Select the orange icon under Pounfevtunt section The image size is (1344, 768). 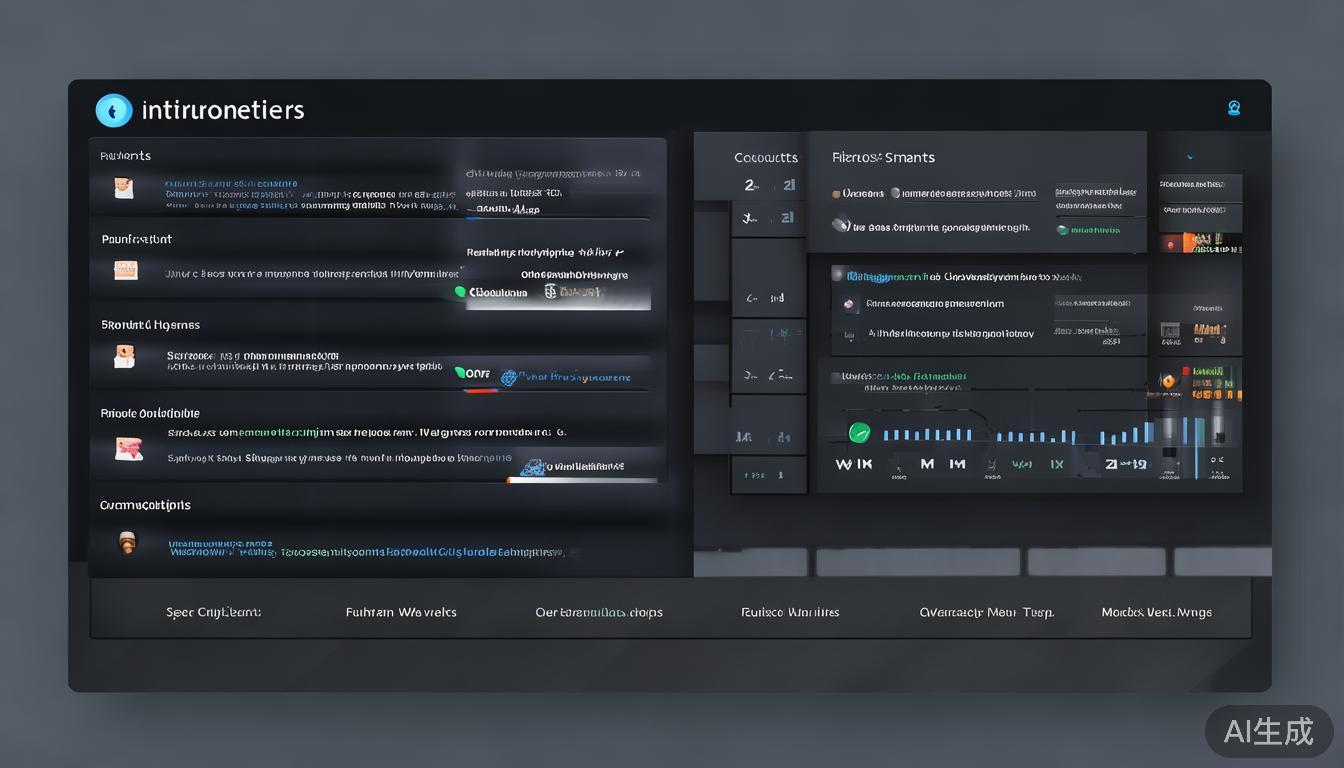(x=125, y=270)
